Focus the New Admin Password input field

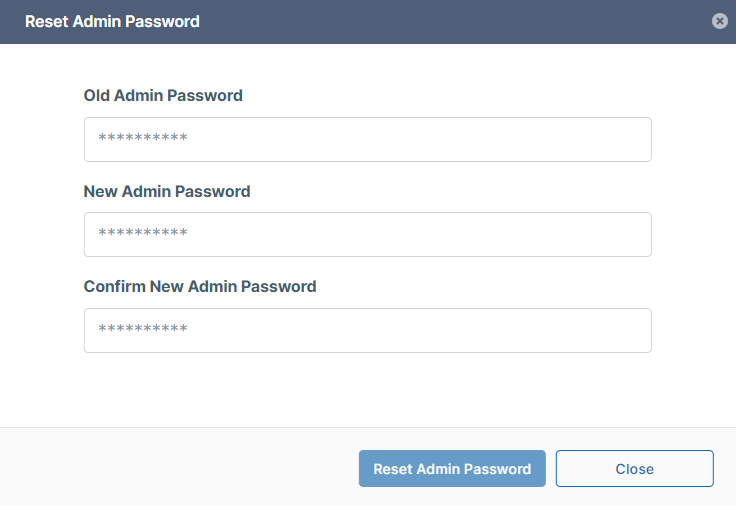[367, 234]
